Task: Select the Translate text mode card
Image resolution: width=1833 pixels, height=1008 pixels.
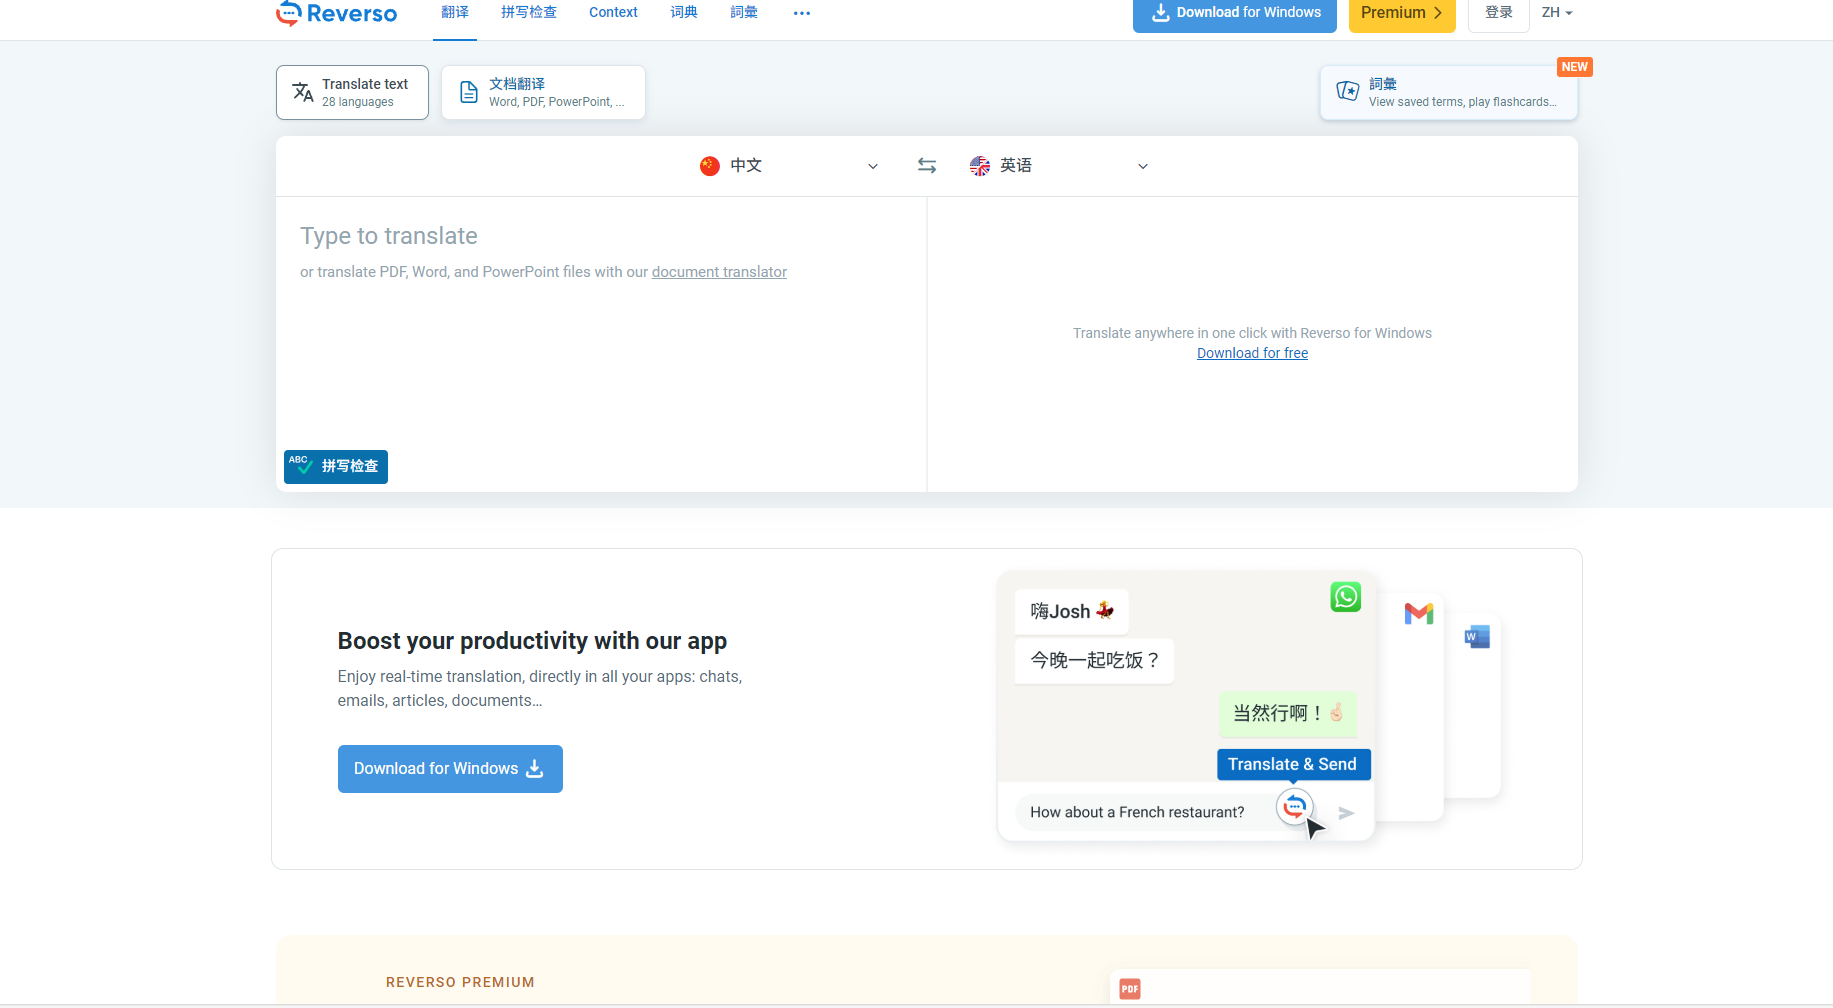Action: pos(352,92)
